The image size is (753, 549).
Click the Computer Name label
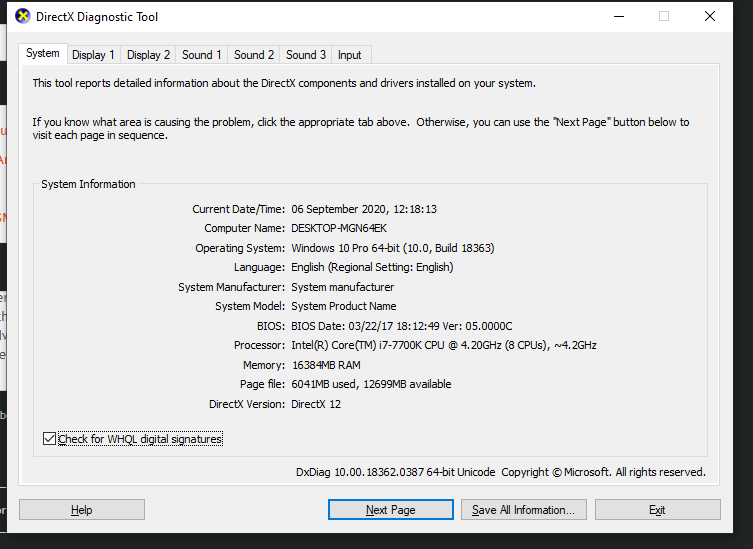(x=244, y=228)
